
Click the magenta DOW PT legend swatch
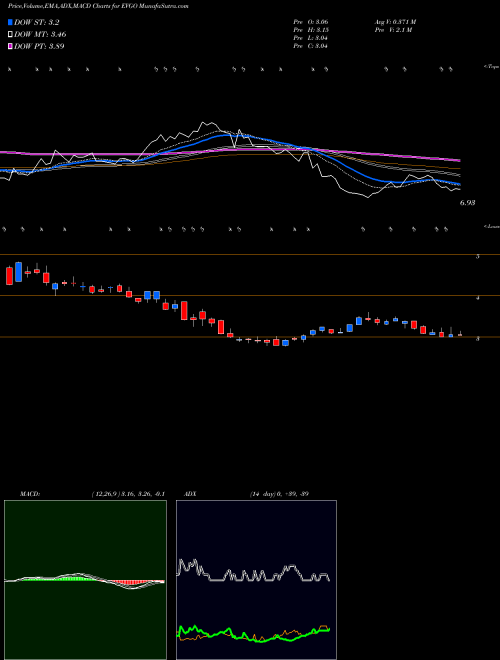tap(10, 46)
